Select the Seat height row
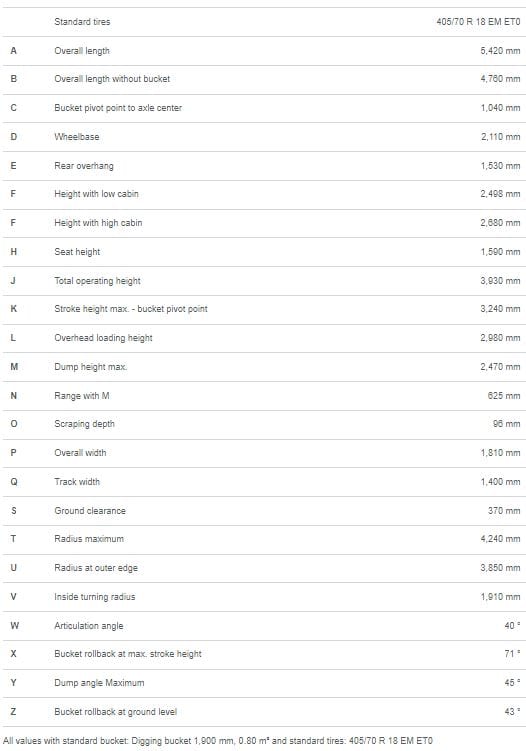This screenshot has height=751, width=526. click(x=263, y=252)
